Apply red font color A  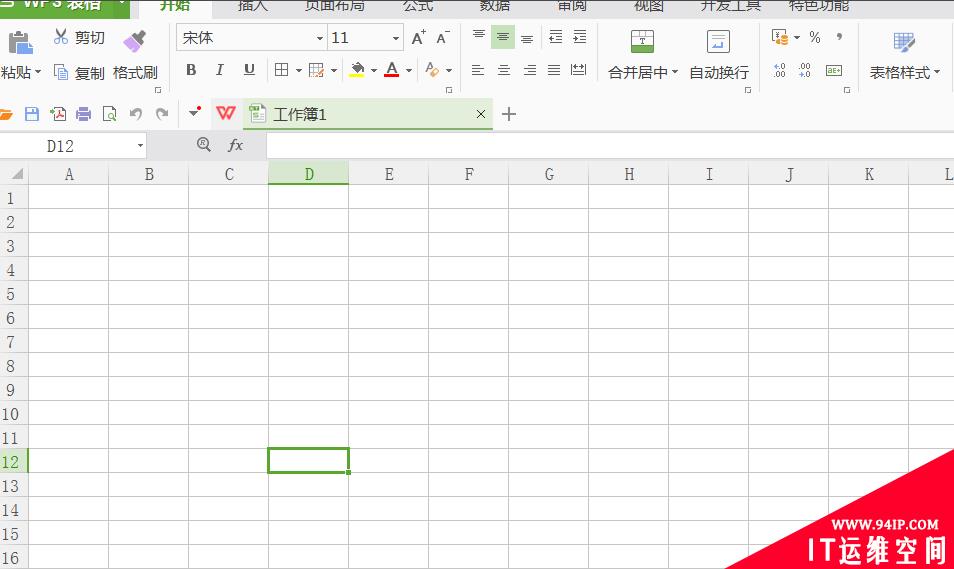392,70
